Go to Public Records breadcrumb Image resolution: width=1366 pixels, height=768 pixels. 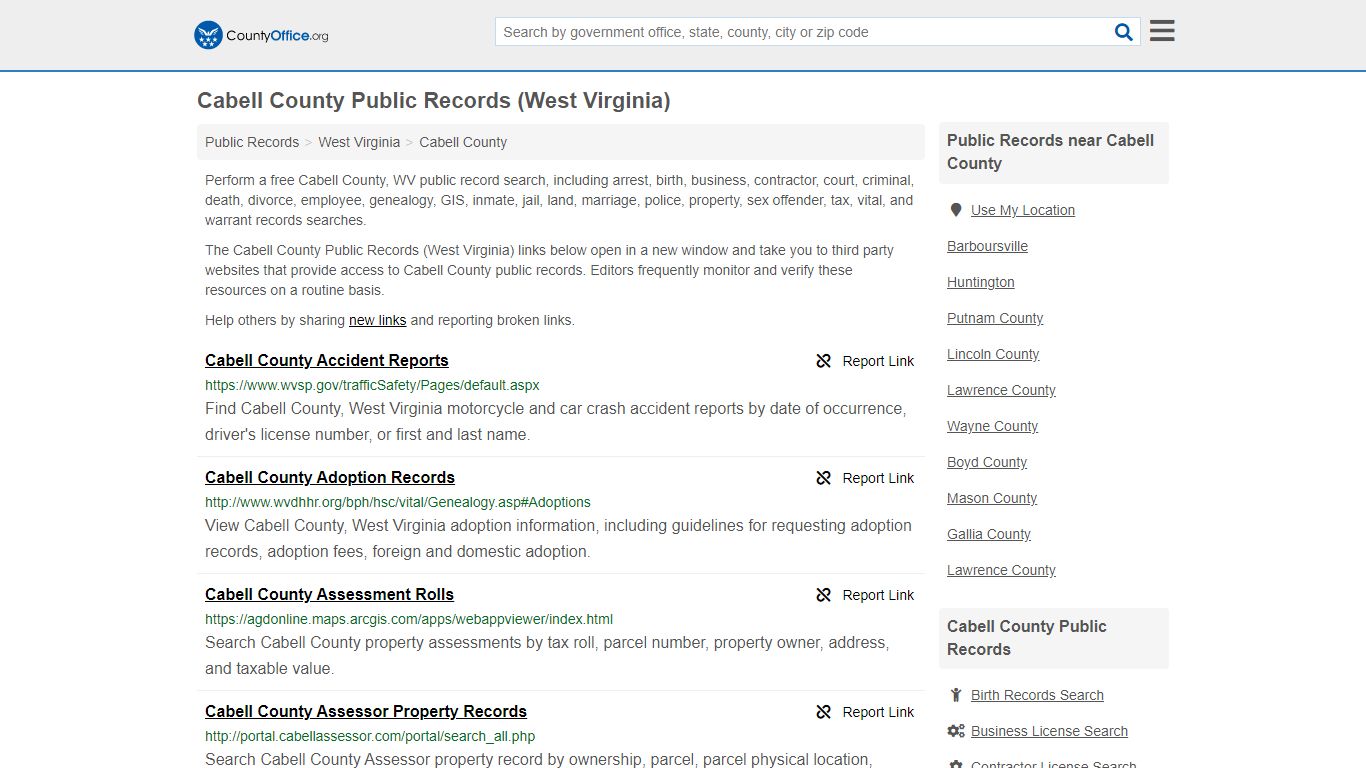click(x=252, y=142)
